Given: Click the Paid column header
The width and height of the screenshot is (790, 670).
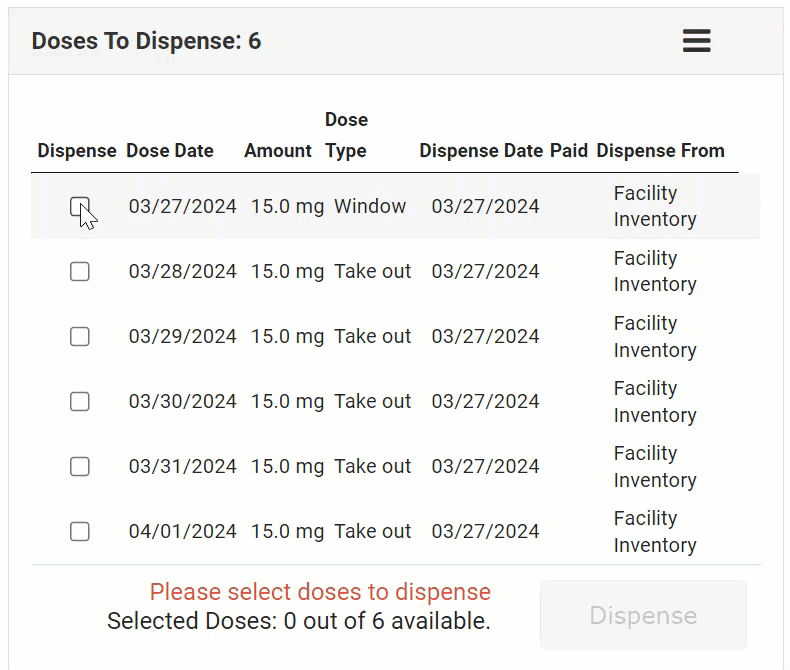Looking at the screenshot, I should click(x=569, y=151).
